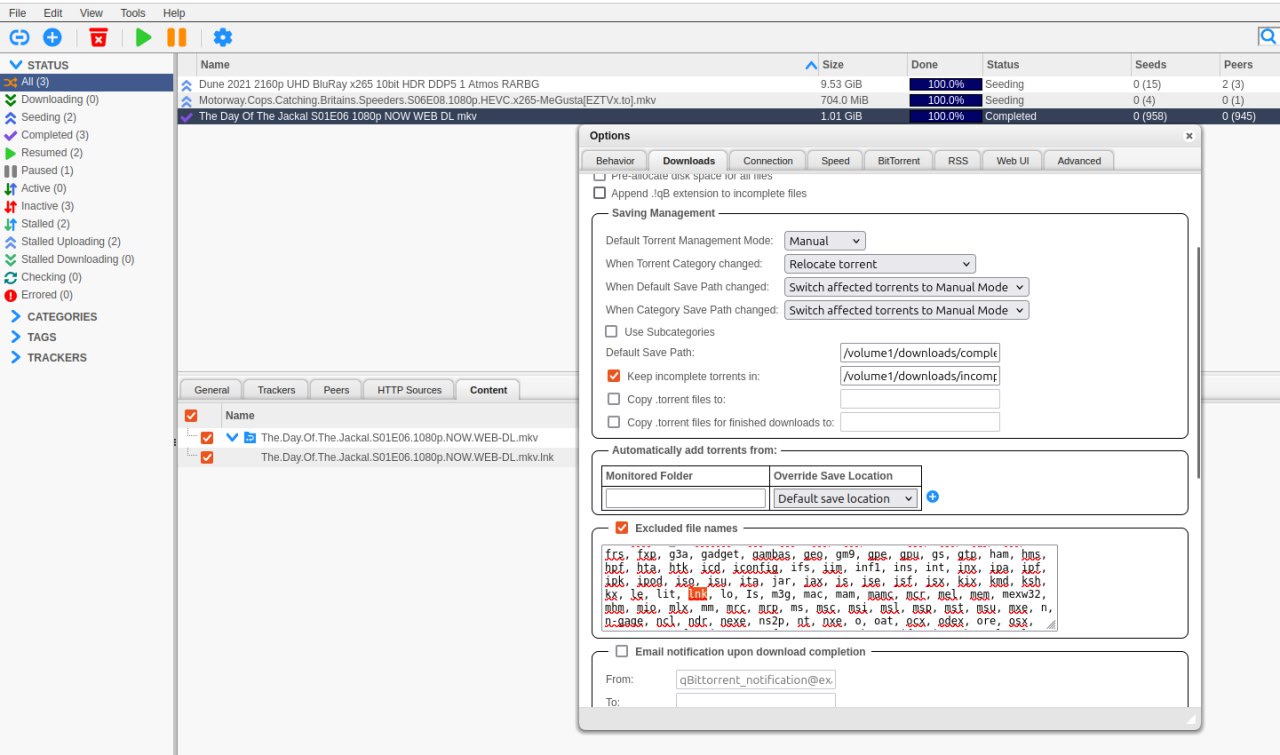Click the add torrent file plus icon

coord(52,37)
